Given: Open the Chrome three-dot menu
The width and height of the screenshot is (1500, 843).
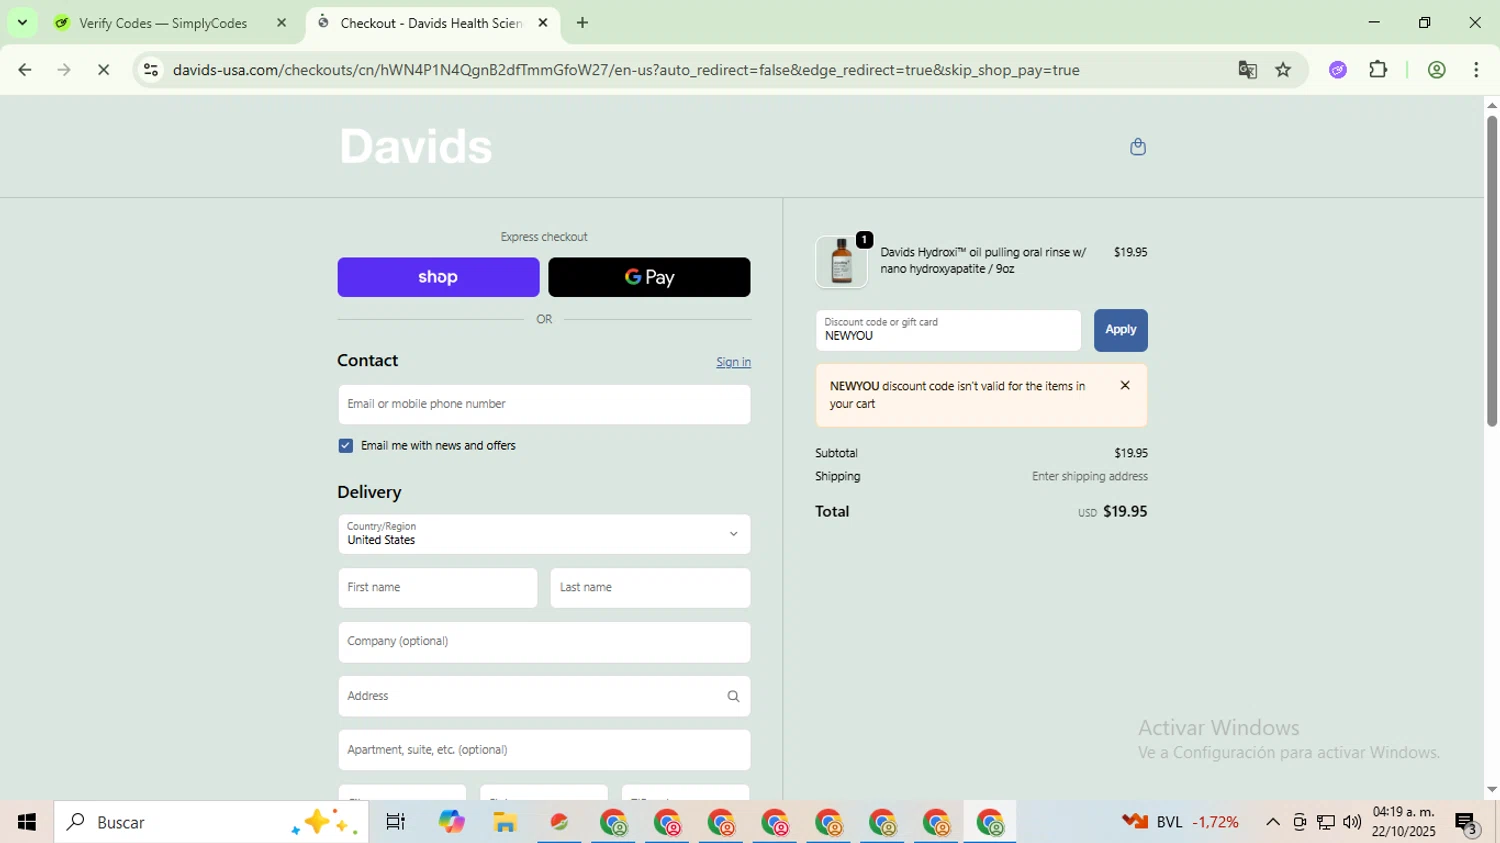Looking at the screenshot, I should (1476, 70).
